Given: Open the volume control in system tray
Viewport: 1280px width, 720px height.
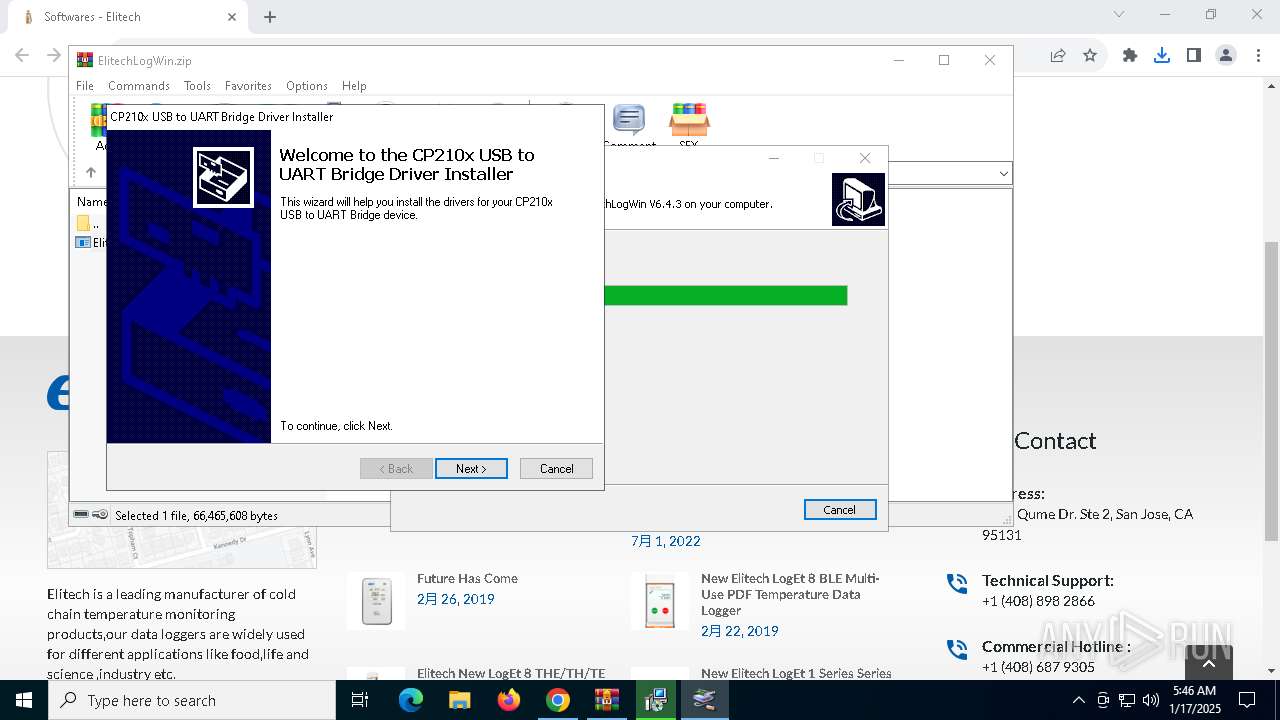Looking at the screenshot, I should pos(1151,700).
